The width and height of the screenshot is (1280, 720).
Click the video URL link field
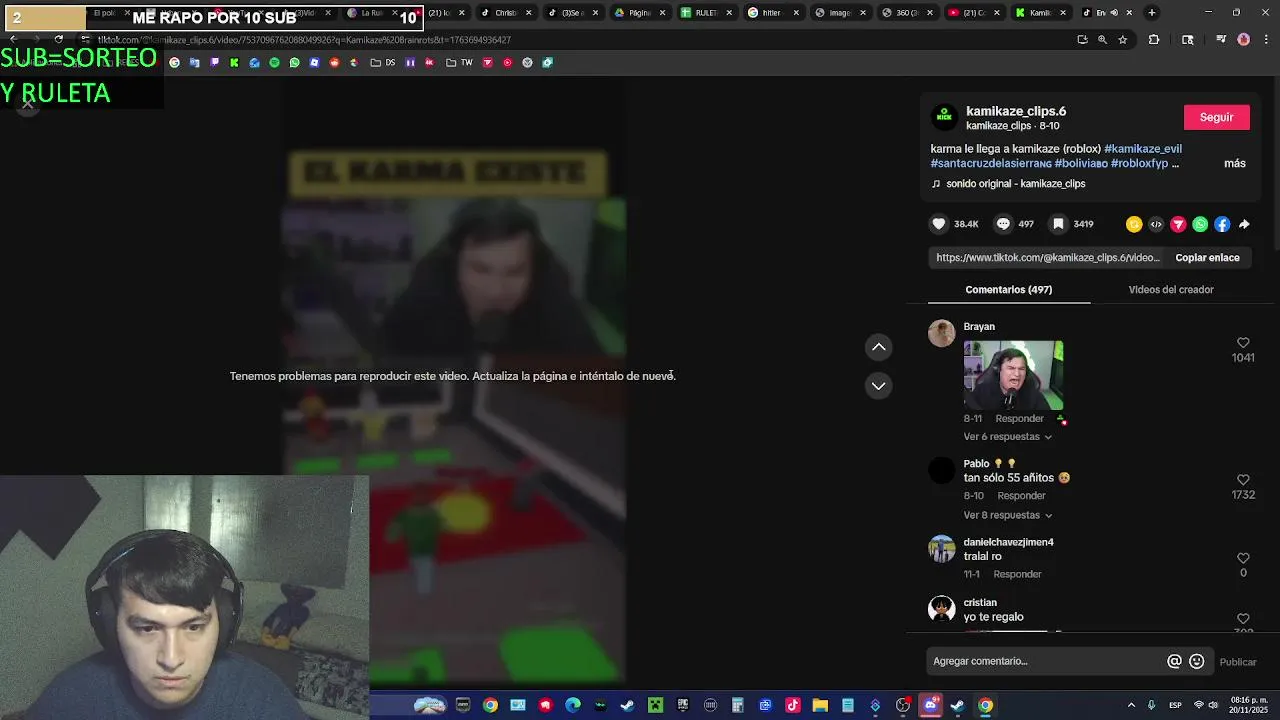(x=1047, y=258)
